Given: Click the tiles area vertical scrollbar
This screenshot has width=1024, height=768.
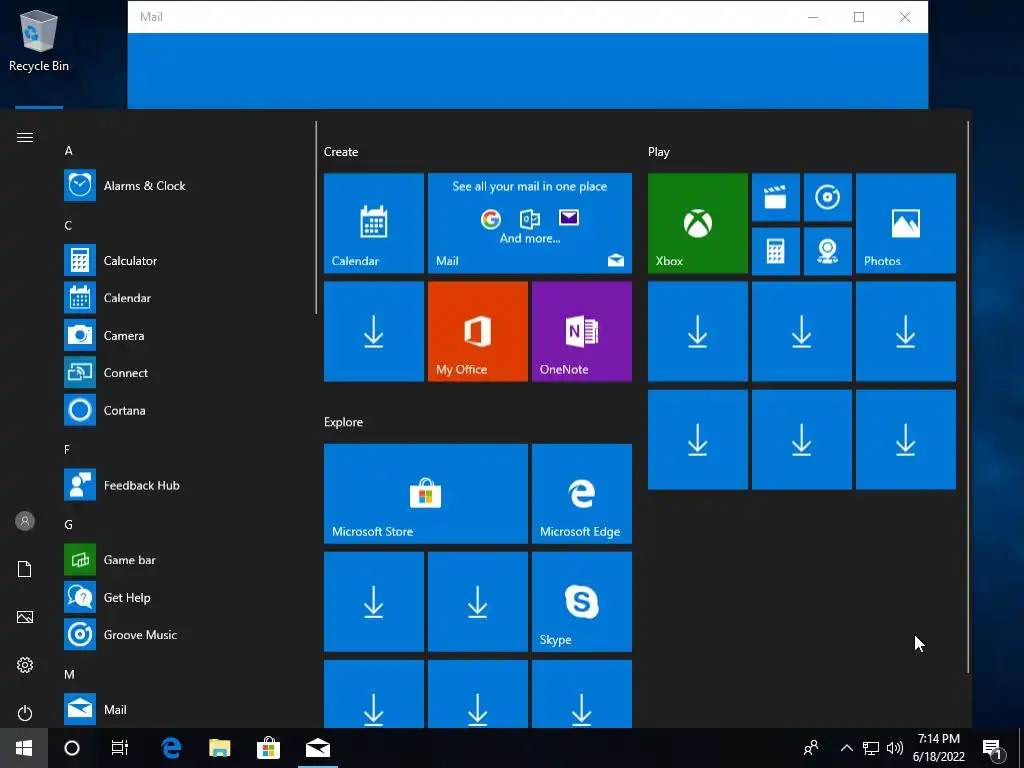Looking at the screenshot, I should click(968, 396).
